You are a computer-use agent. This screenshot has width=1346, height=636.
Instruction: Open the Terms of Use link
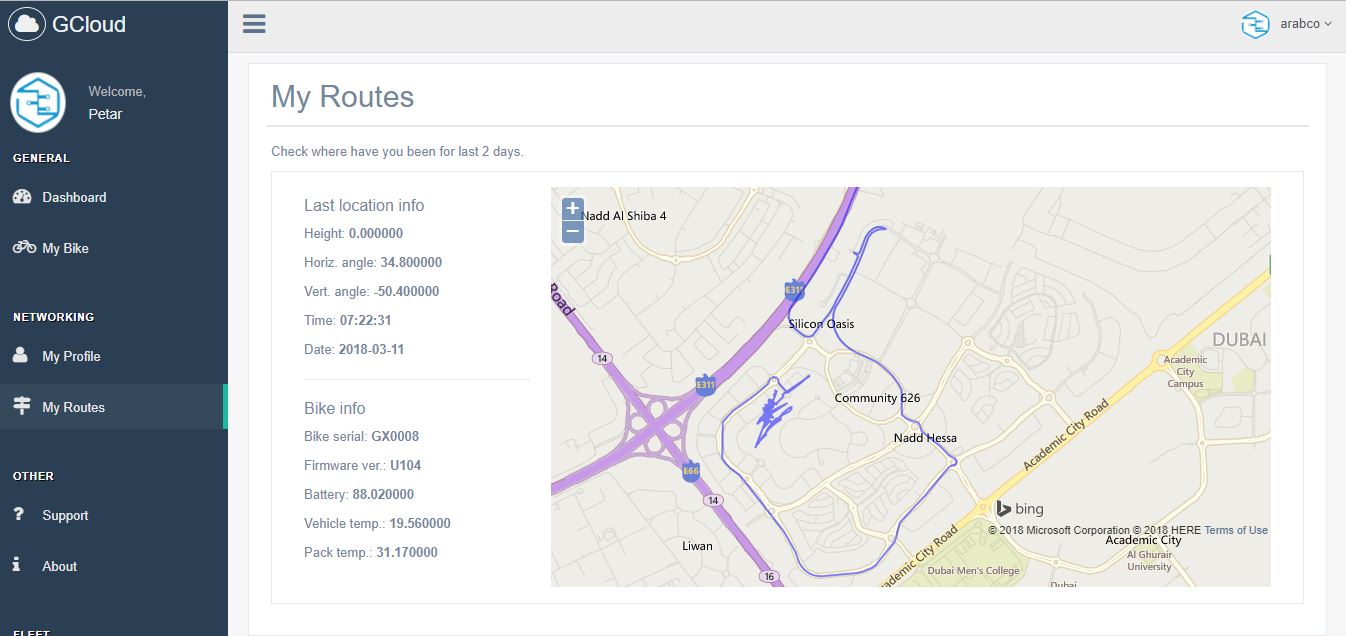tap(1235, 530)
